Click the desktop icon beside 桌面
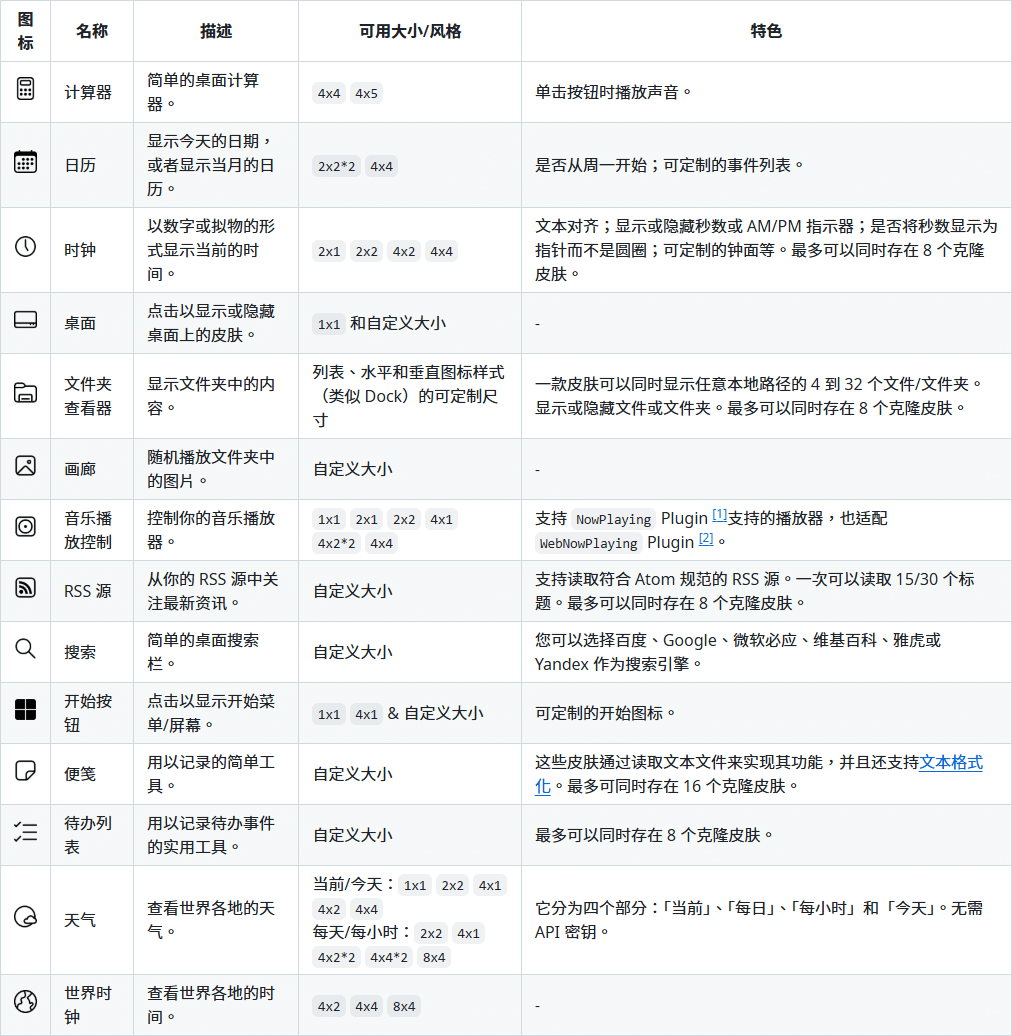This screenshot has width=1012, height=1036. click(x=25, y=320)
